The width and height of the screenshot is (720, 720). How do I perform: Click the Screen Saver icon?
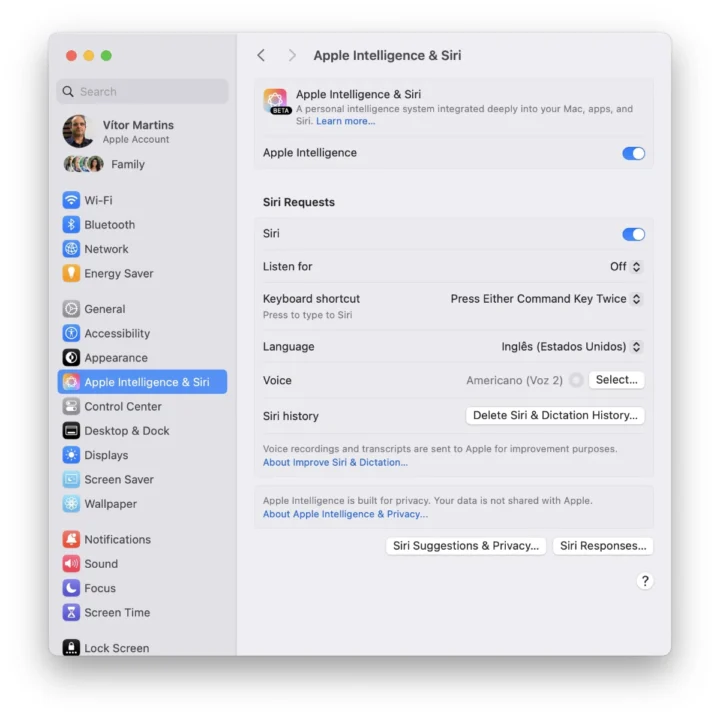71,479
